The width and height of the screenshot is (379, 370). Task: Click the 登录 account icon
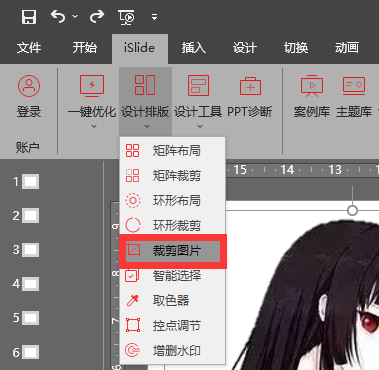point(29,86)
